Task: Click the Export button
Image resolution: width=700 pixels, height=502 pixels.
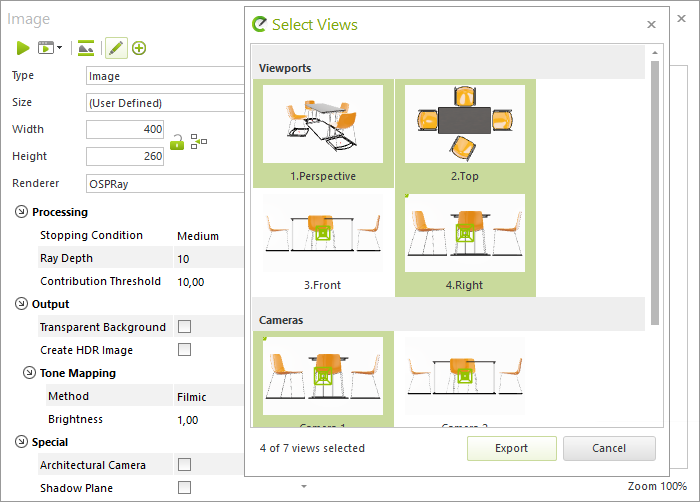Action: [512, 448]
